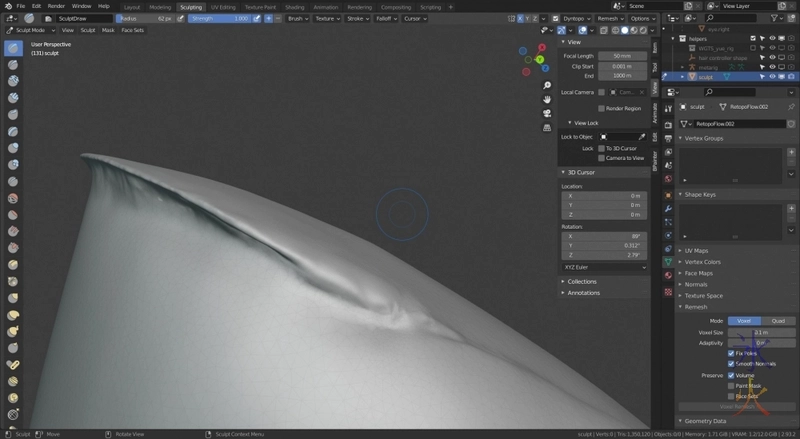Open the Render menu

(x=56, y=6)
